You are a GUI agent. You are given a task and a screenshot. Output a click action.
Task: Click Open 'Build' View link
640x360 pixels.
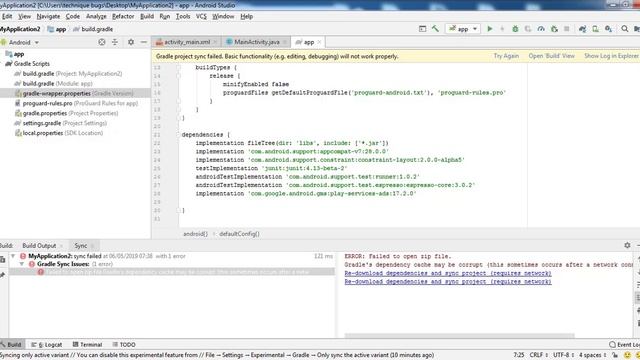coord(551,56)
